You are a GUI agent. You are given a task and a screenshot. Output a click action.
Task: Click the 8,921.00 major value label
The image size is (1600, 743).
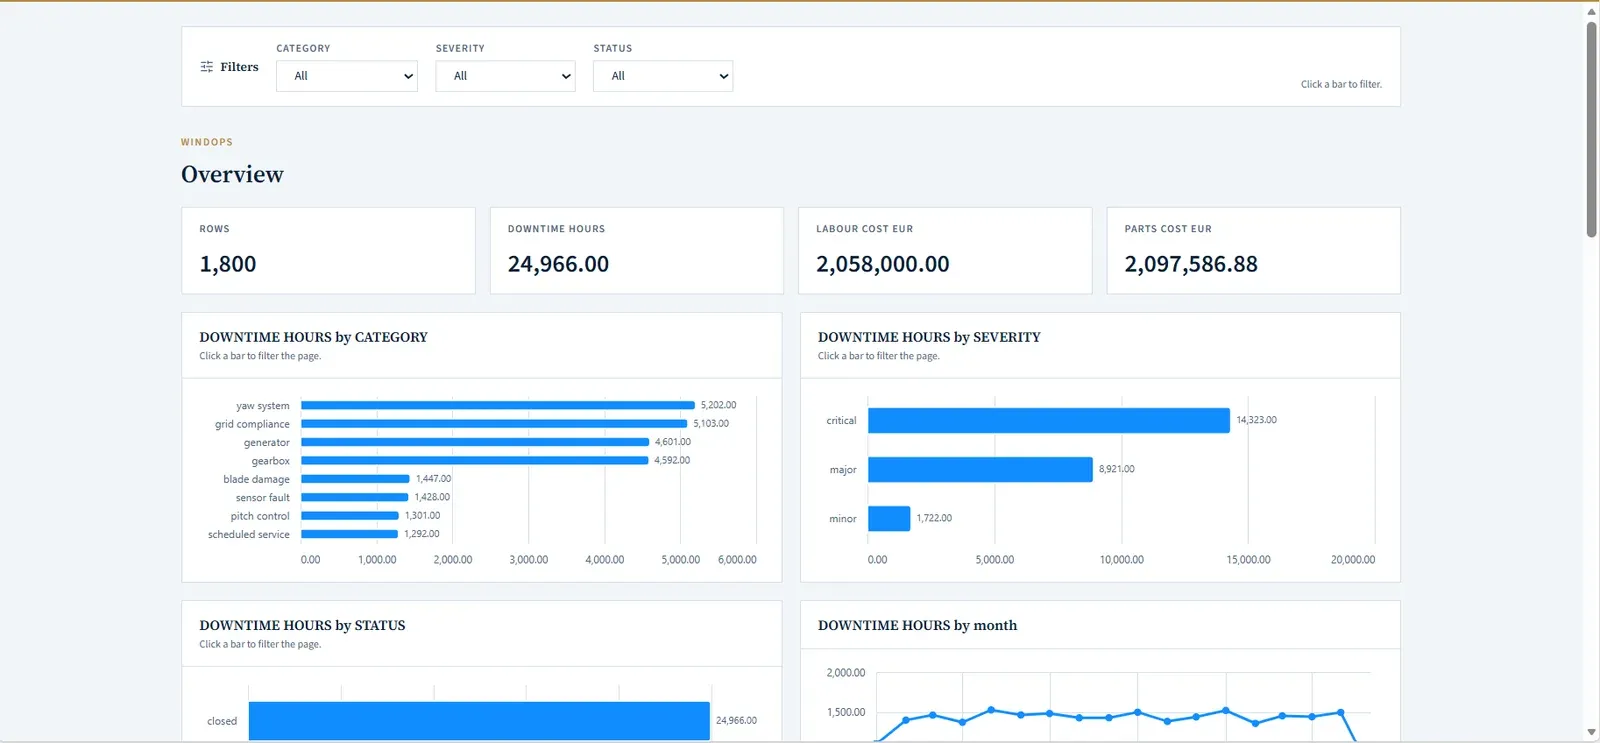(1117, 469)
